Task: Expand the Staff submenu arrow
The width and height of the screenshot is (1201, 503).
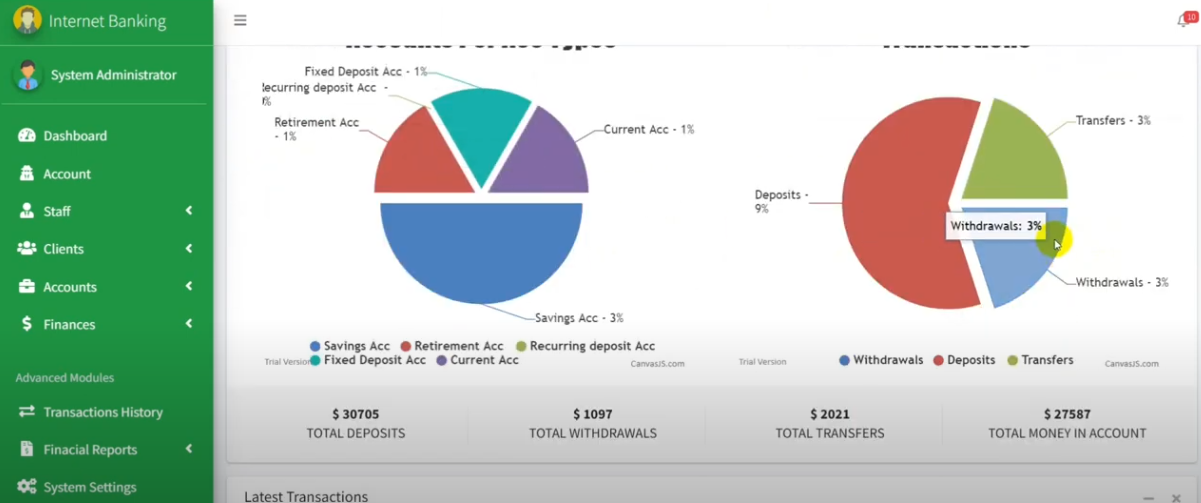Action: tap(189, 211)
